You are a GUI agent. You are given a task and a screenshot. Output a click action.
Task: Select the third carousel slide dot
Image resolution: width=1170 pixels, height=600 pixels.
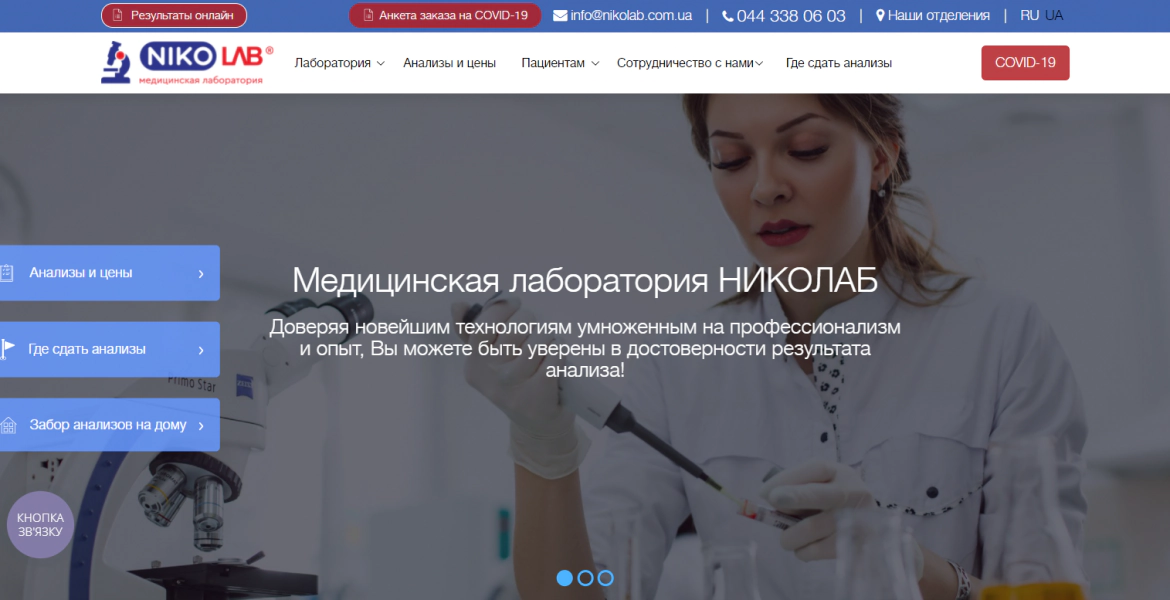pyautogui.click(x=606, y=578)
